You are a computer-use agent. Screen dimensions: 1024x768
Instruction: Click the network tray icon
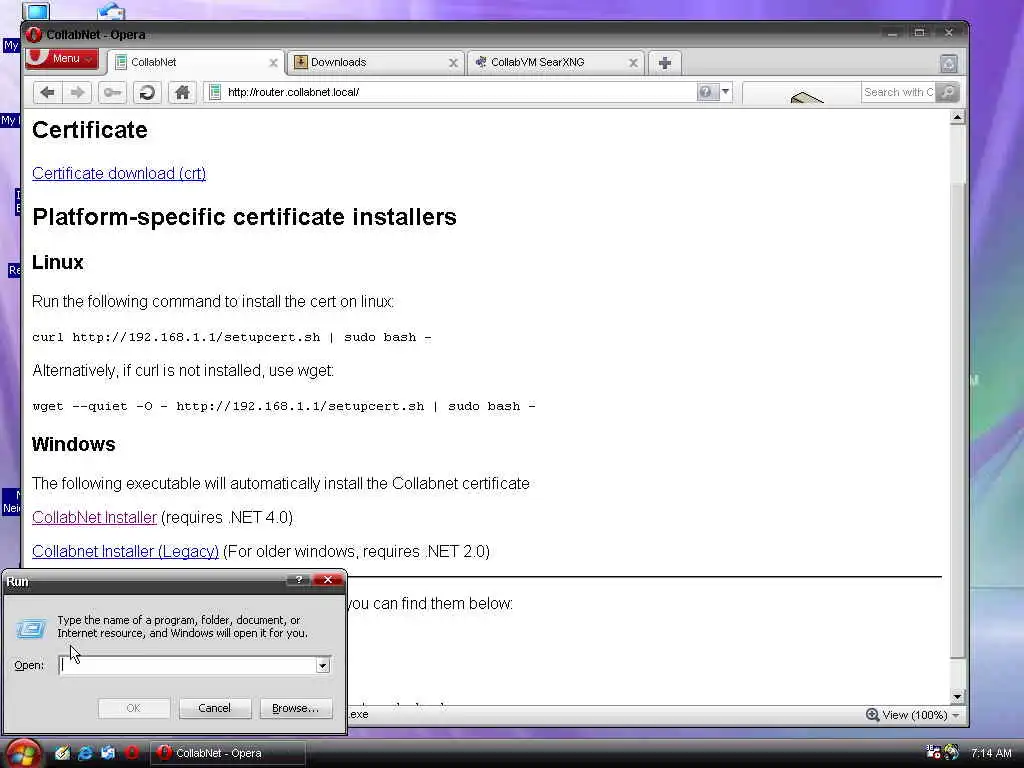(933, 753)
